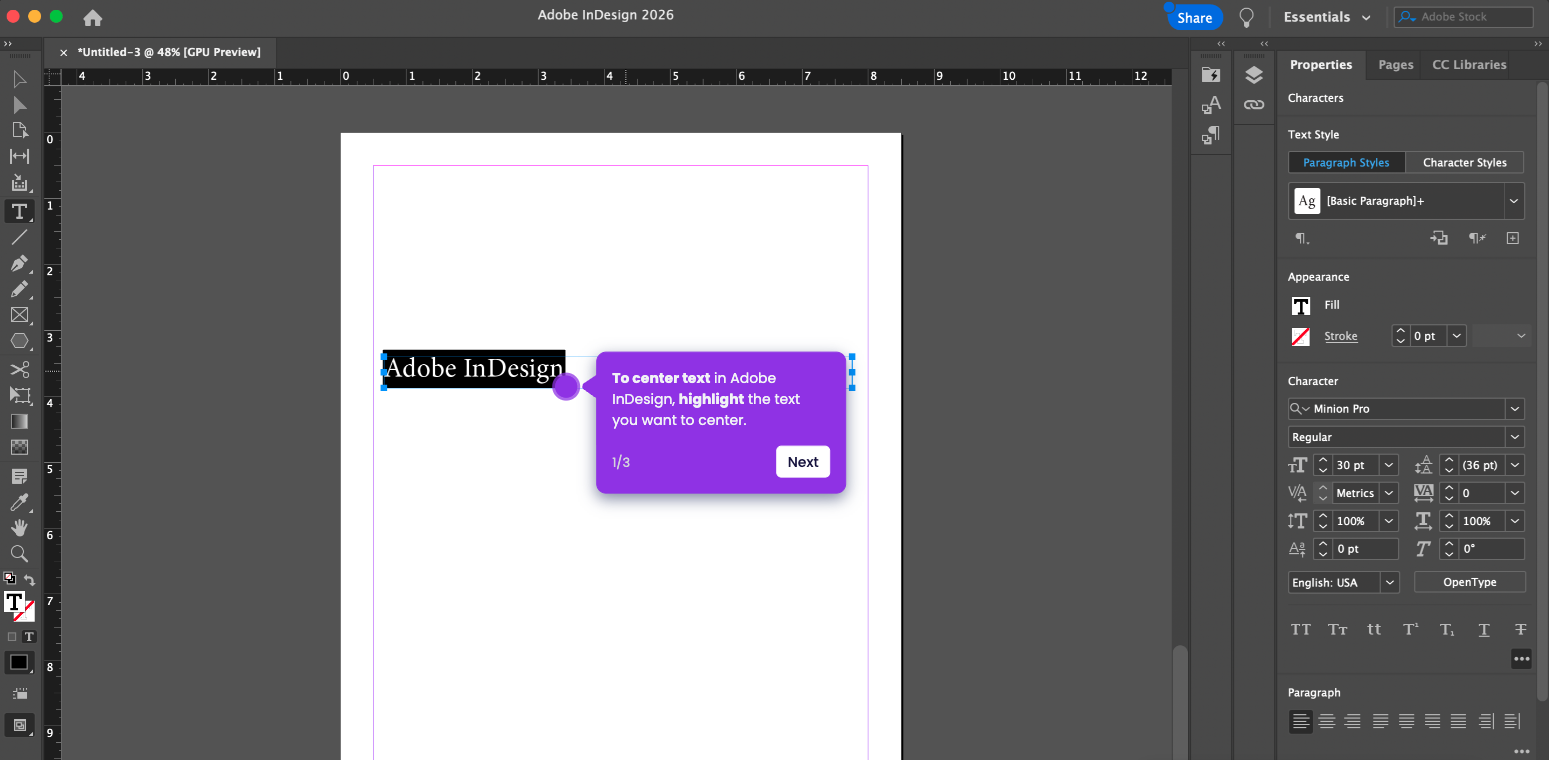Click the Fill color swatch
Screen dimensions: 1549x760
1301,306
